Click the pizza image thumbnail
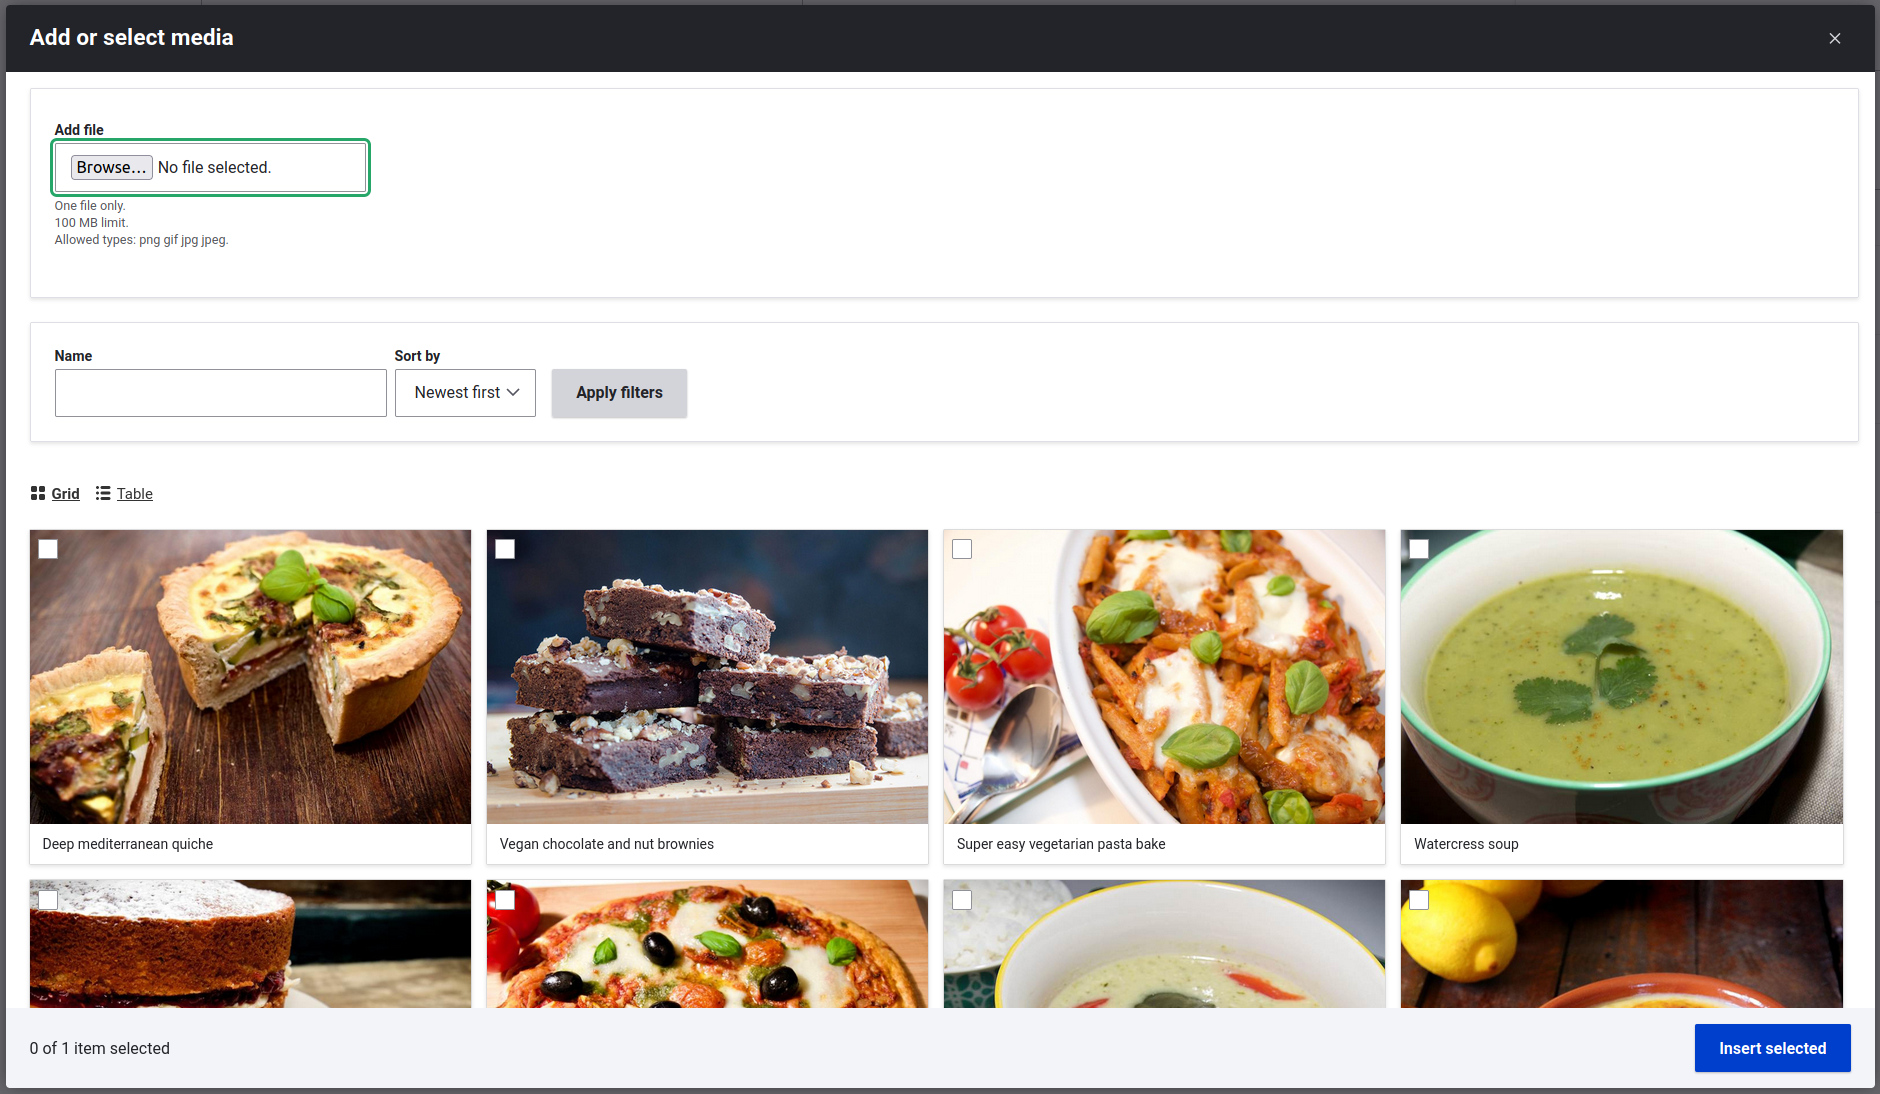The width and height of the screenshot is (1880, 1094). (707, 945)
